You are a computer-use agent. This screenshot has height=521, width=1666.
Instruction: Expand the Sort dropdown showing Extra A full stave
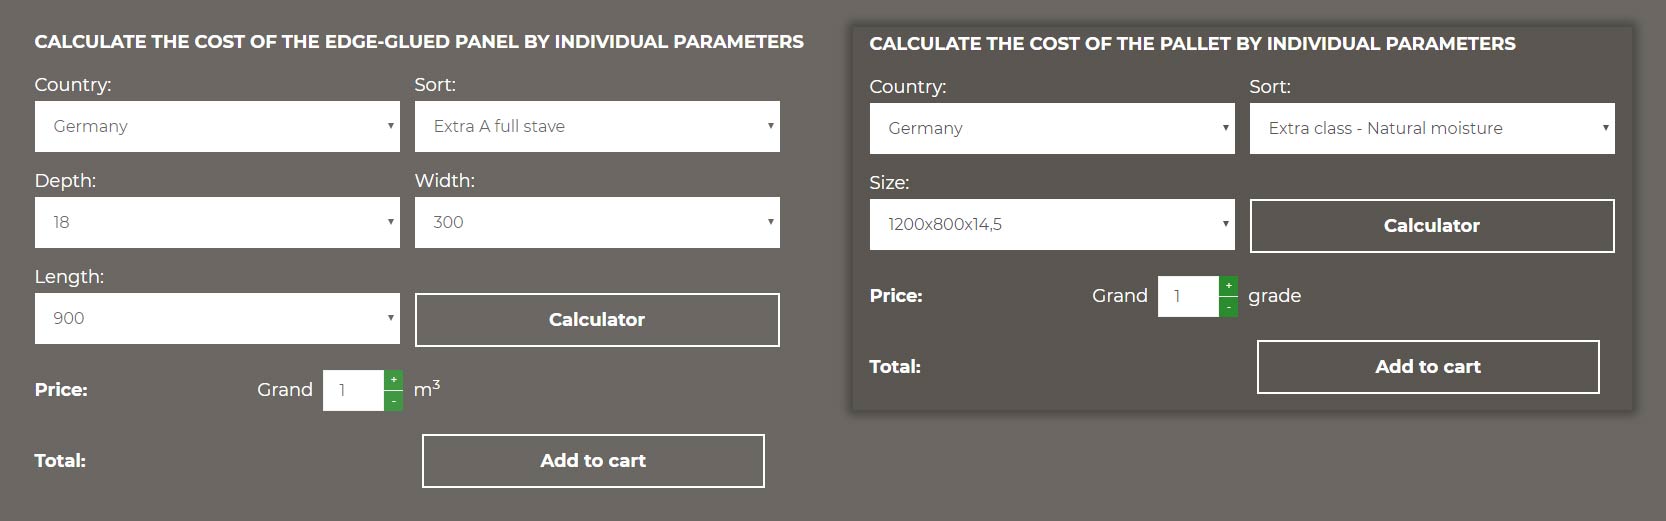(x=597, y=126)
